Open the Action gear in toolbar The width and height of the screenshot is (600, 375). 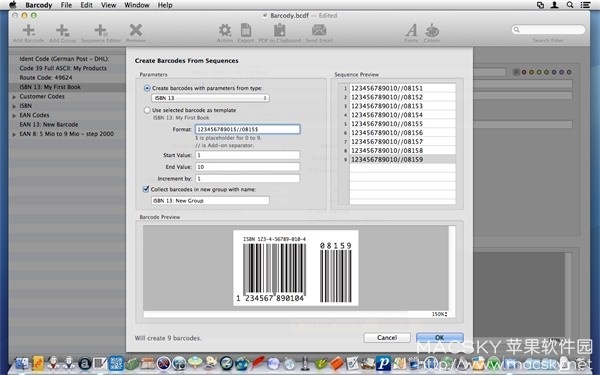(225, 30)
